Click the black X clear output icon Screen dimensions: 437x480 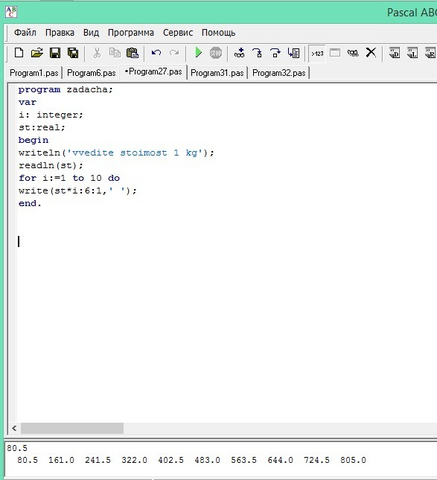click(371, 53)
